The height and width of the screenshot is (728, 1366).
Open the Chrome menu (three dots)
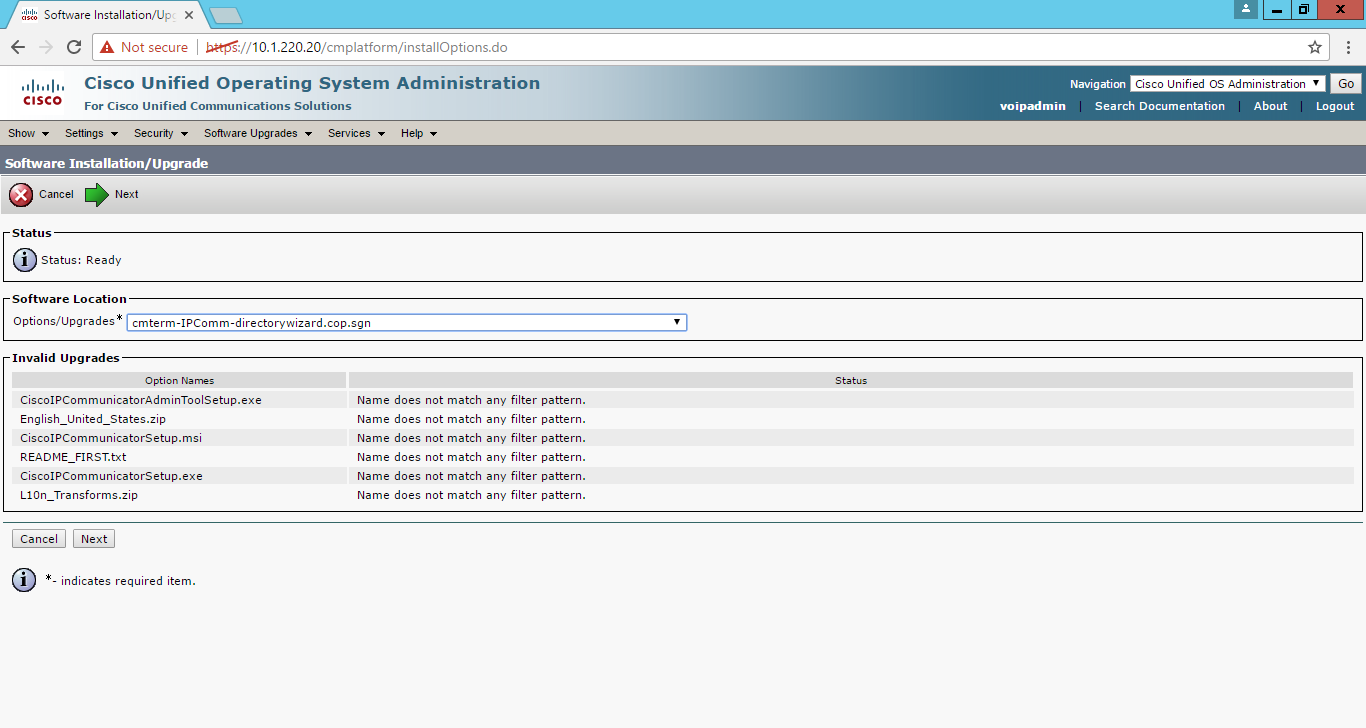[x=1347, y=47]
